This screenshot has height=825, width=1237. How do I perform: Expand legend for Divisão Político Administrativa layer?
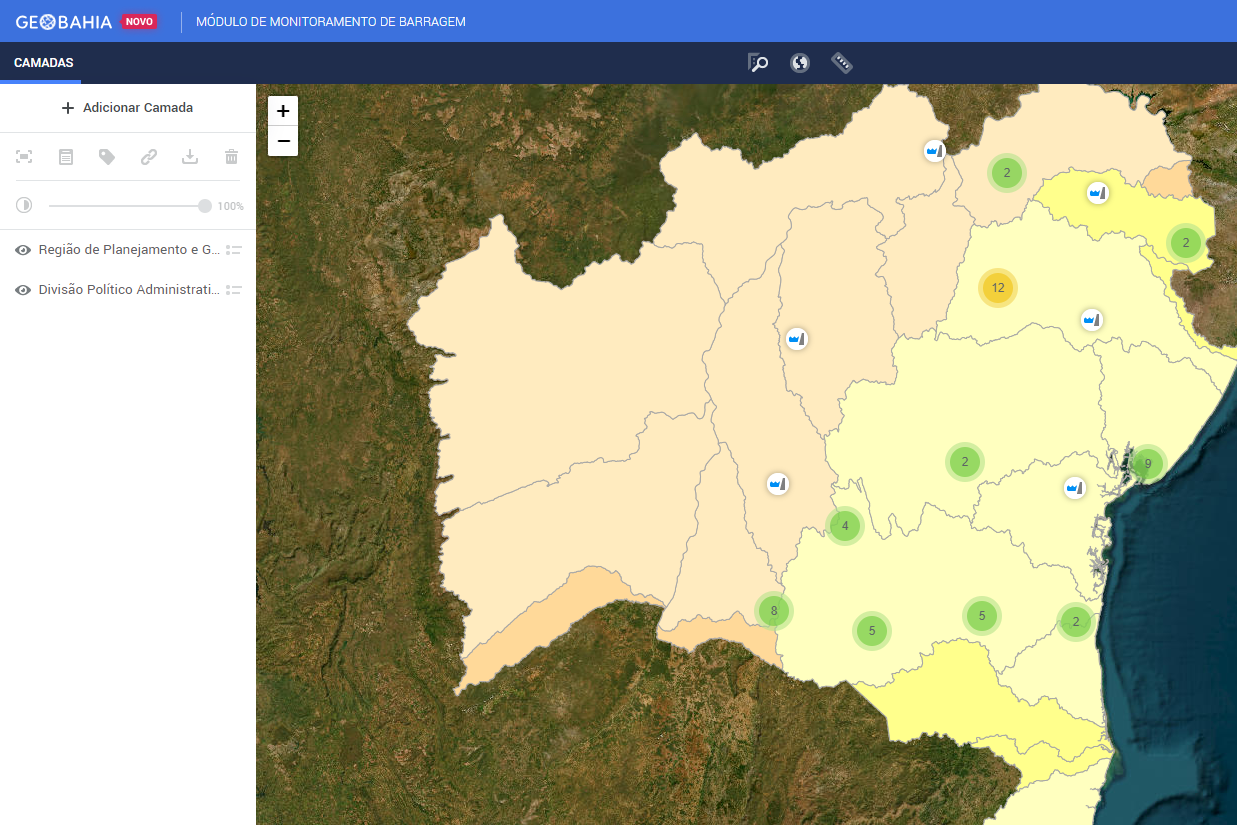coord(234,290)
